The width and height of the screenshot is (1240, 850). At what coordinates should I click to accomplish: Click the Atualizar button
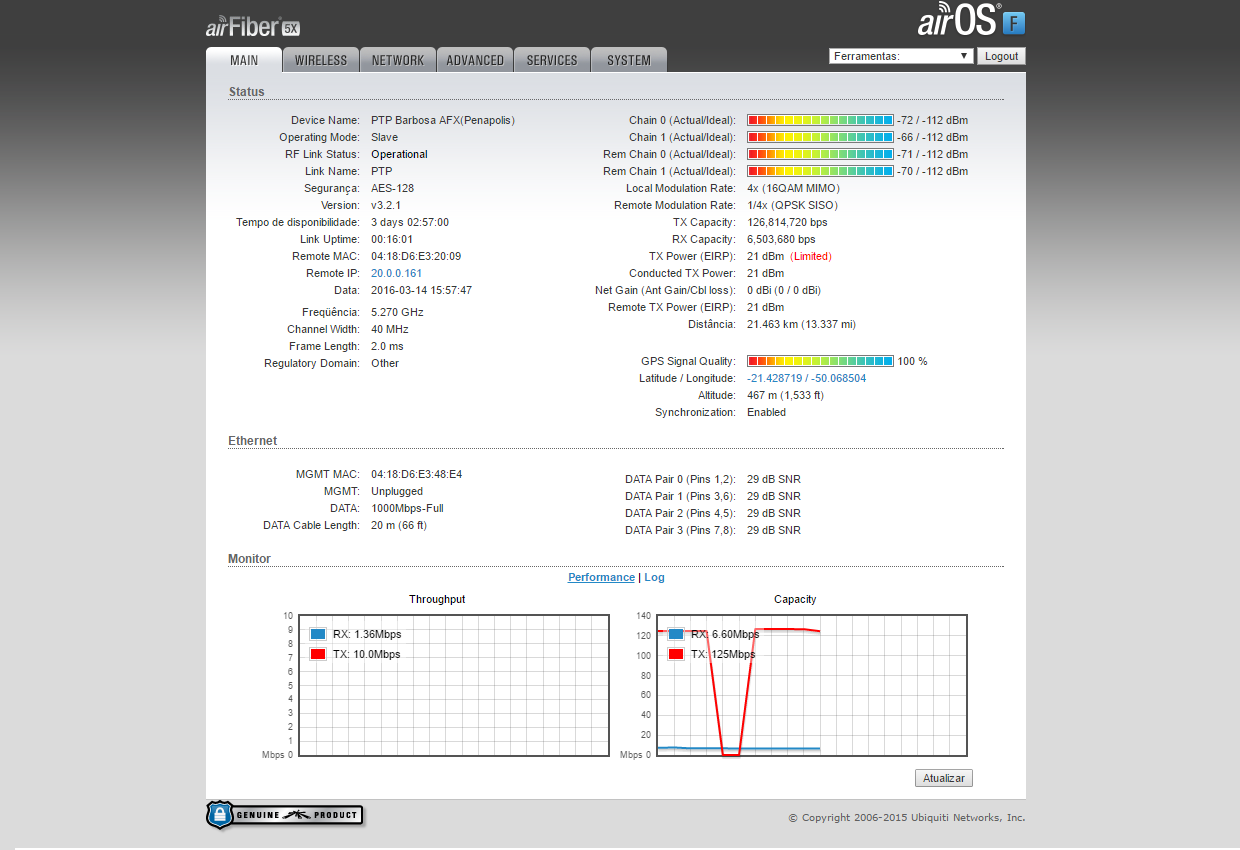point(943,778)
